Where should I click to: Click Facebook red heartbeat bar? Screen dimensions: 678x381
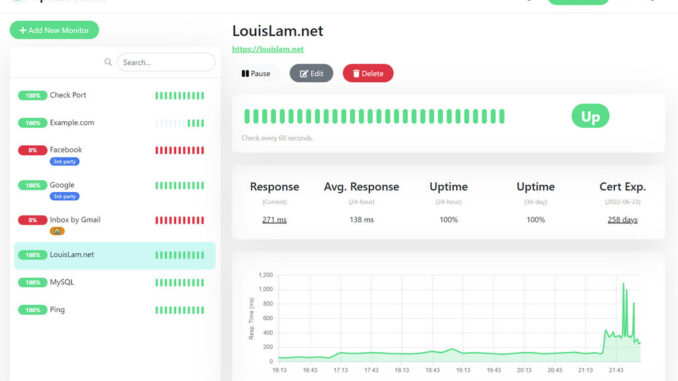pyautogui.click(x=179, y=150)
